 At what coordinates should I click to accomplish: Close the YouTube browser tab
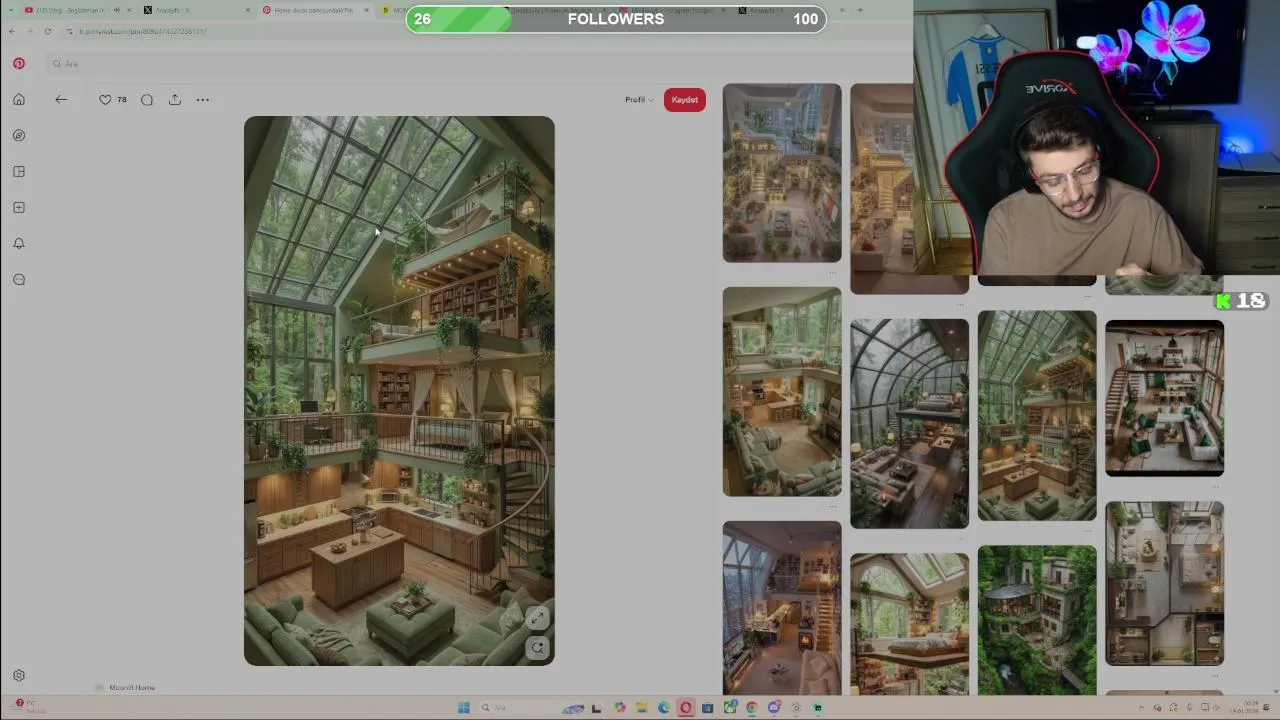[x=128, y=10]
